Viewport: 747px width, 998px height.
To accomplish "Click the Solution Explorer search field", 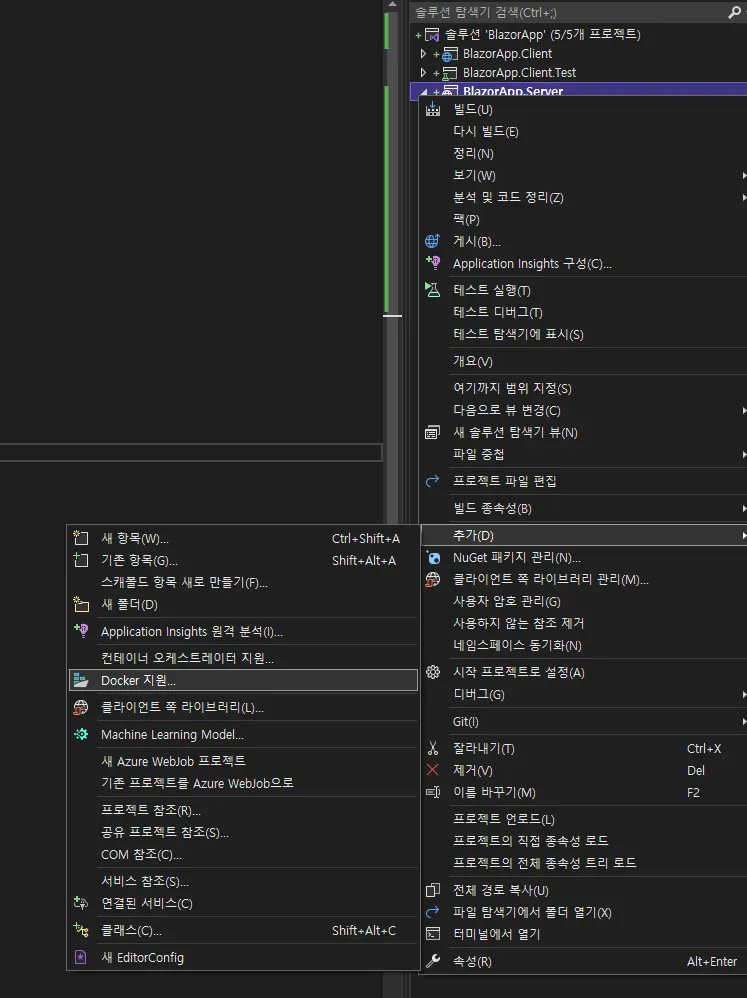I will point(569,12).
